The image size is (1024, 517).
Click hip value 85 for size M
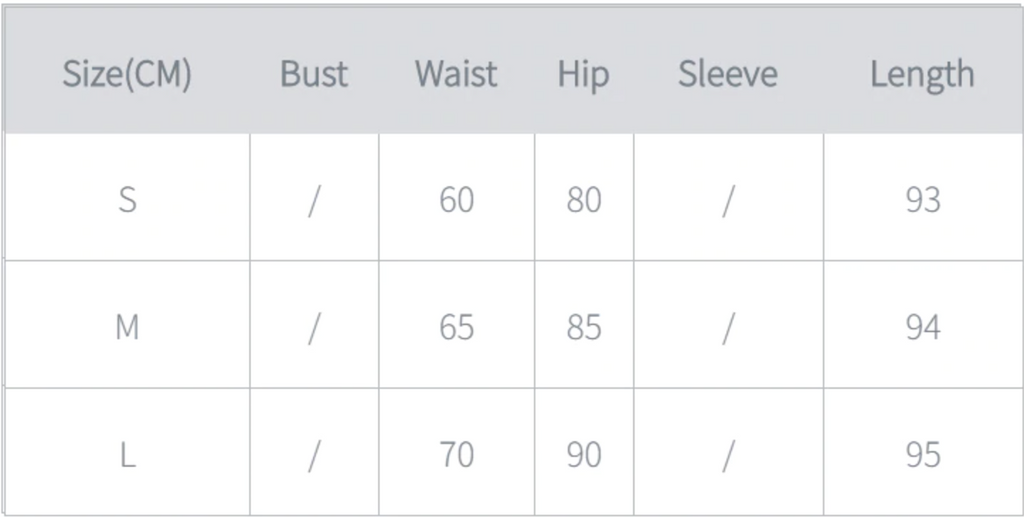(x=584, y=327)
